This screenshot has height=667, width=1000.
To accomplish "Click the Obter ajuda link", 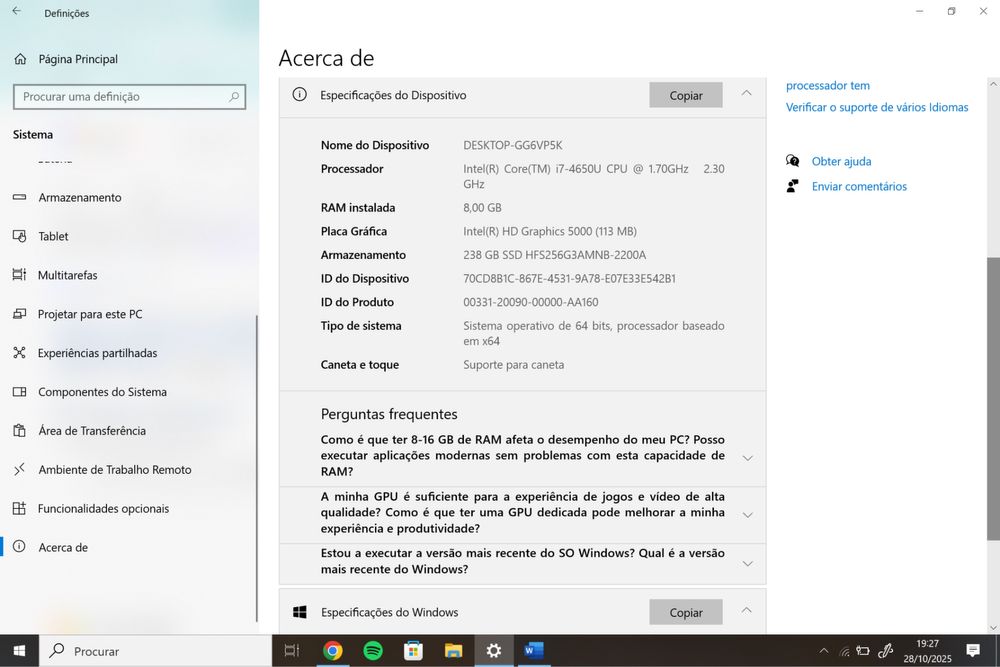I will tap(841, 161).
